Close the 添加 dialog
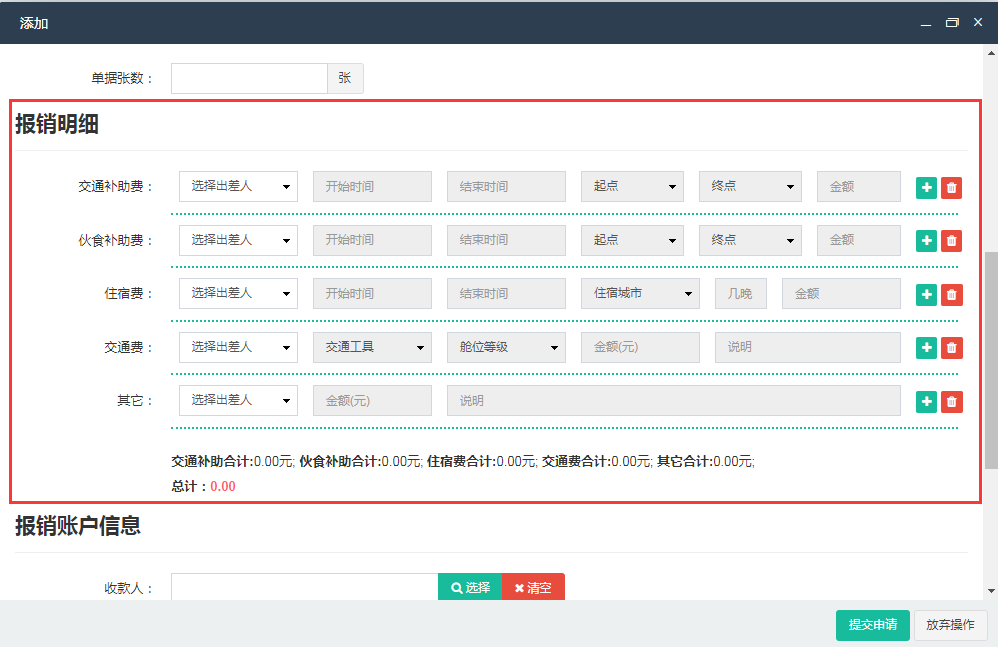The width and height of the screenshot is (998, 647). (x=978, y=22)
